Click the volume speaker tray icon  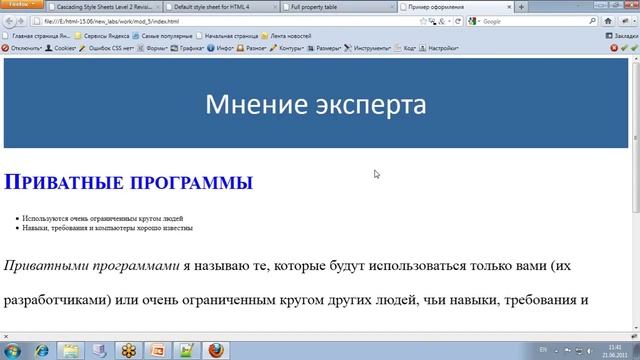pyautogui.click(x=590, y=351)
